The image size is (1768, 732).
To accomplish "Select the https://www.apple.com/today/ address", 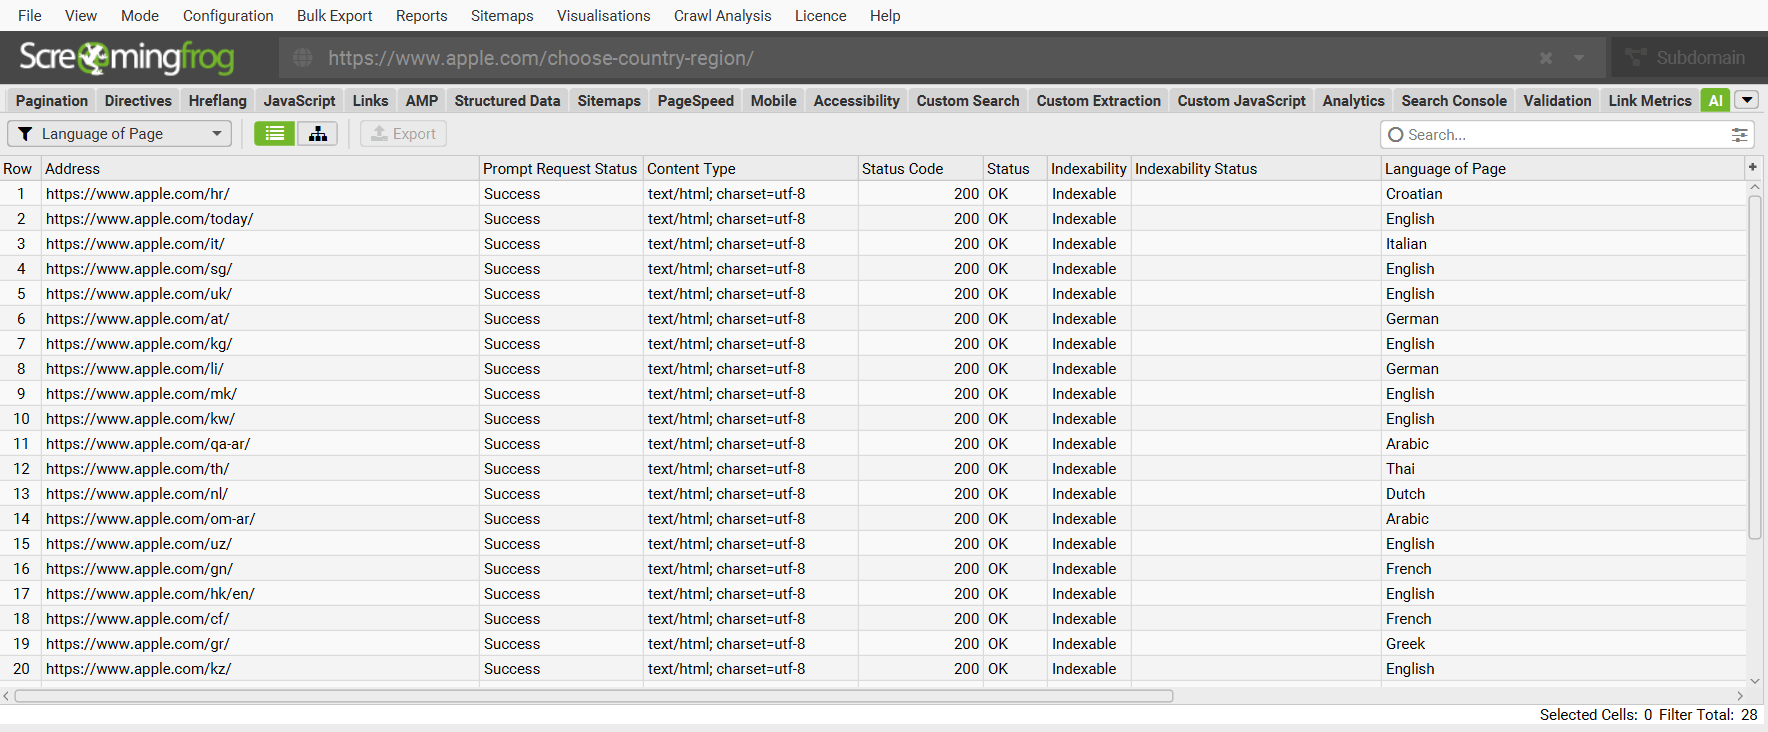I will (x=150, y=219).
